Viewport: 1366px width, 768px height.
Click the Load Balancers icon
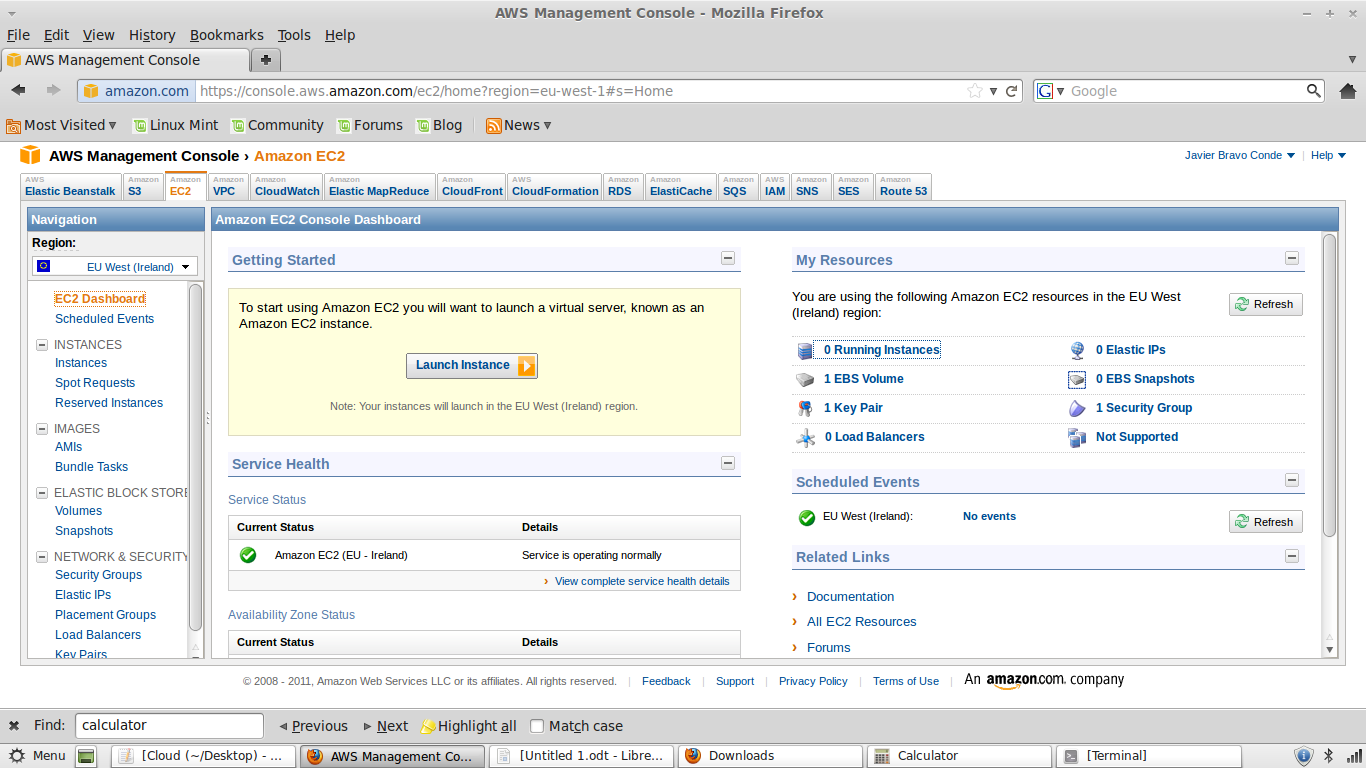pyautogui.click(x=806, y=438)
